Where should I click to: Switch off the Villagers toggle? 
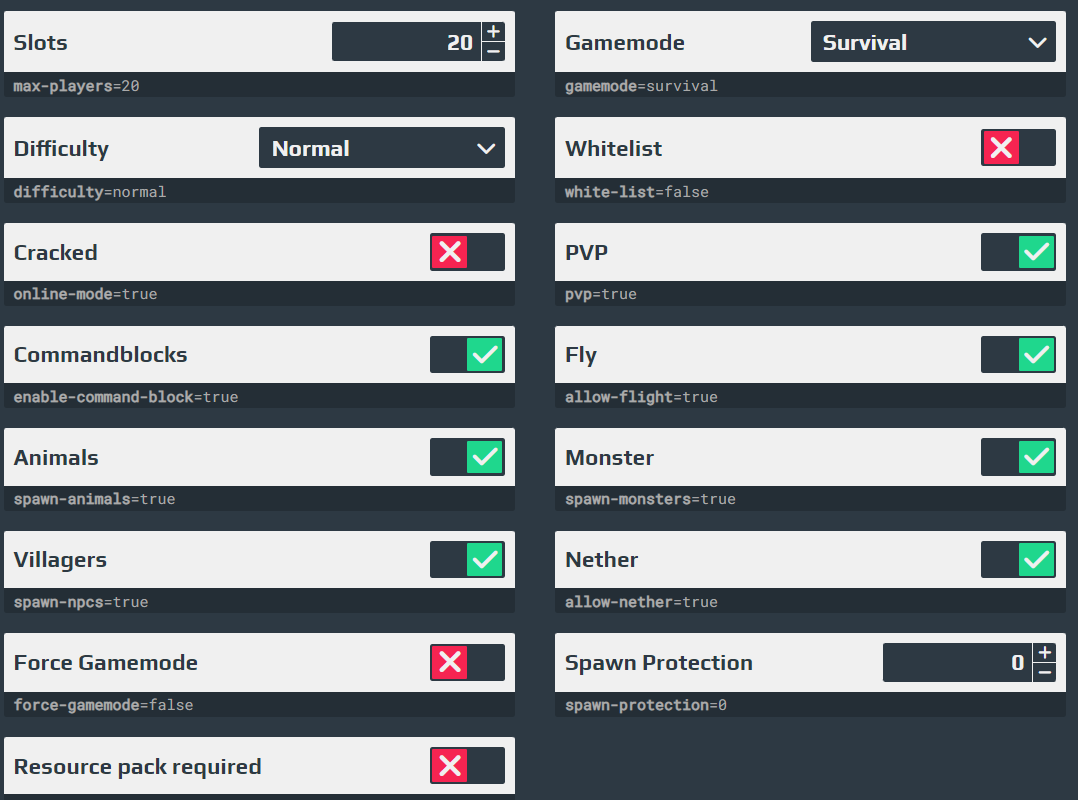(x=468, y=559)
